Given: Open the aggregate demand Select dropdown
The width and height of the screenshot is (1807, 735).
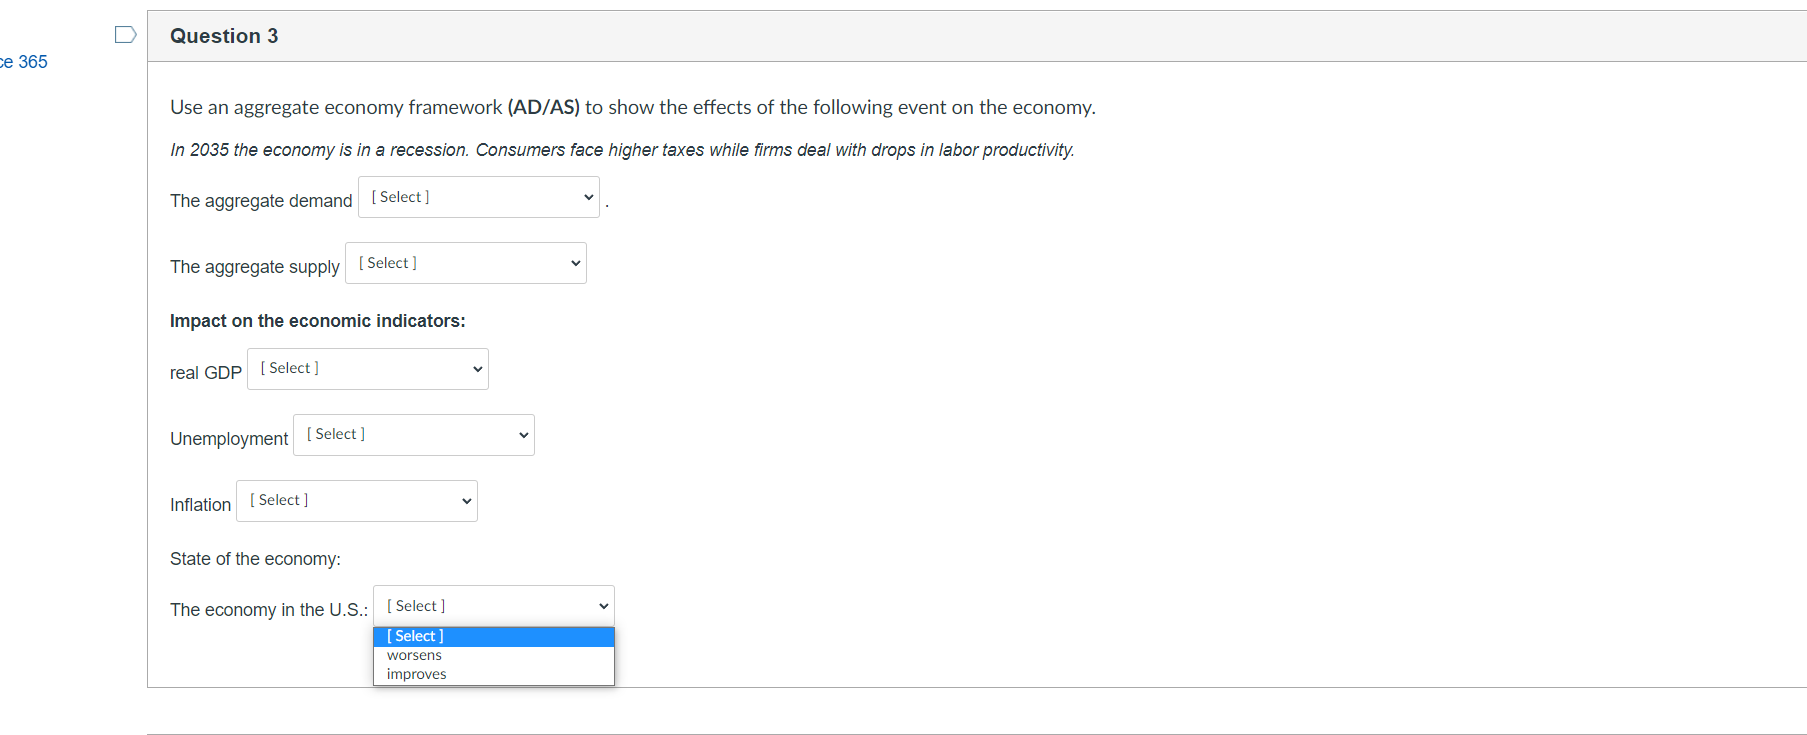Looking at the screenshot, I should [478, 196].
